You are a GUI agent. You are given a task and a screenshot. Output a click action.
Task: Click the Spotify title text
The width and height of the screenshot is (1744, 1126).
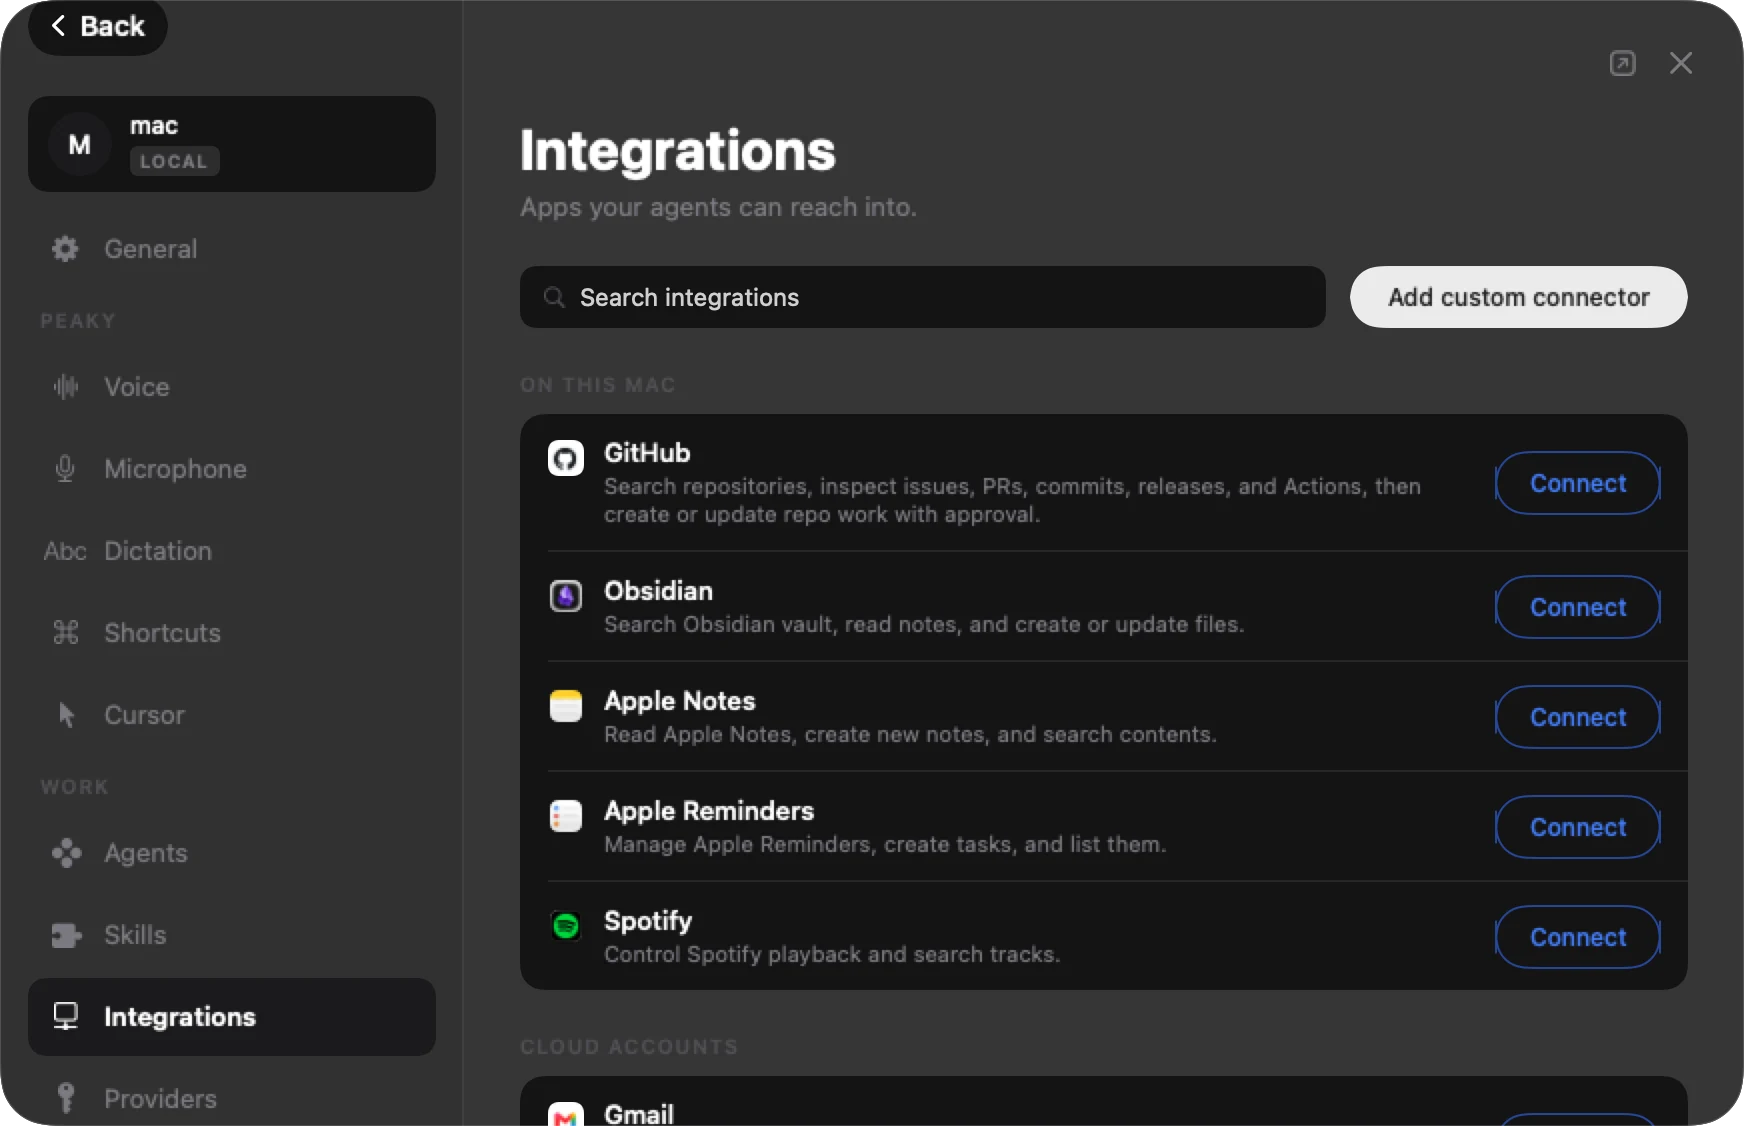click(x=648, y=921)
